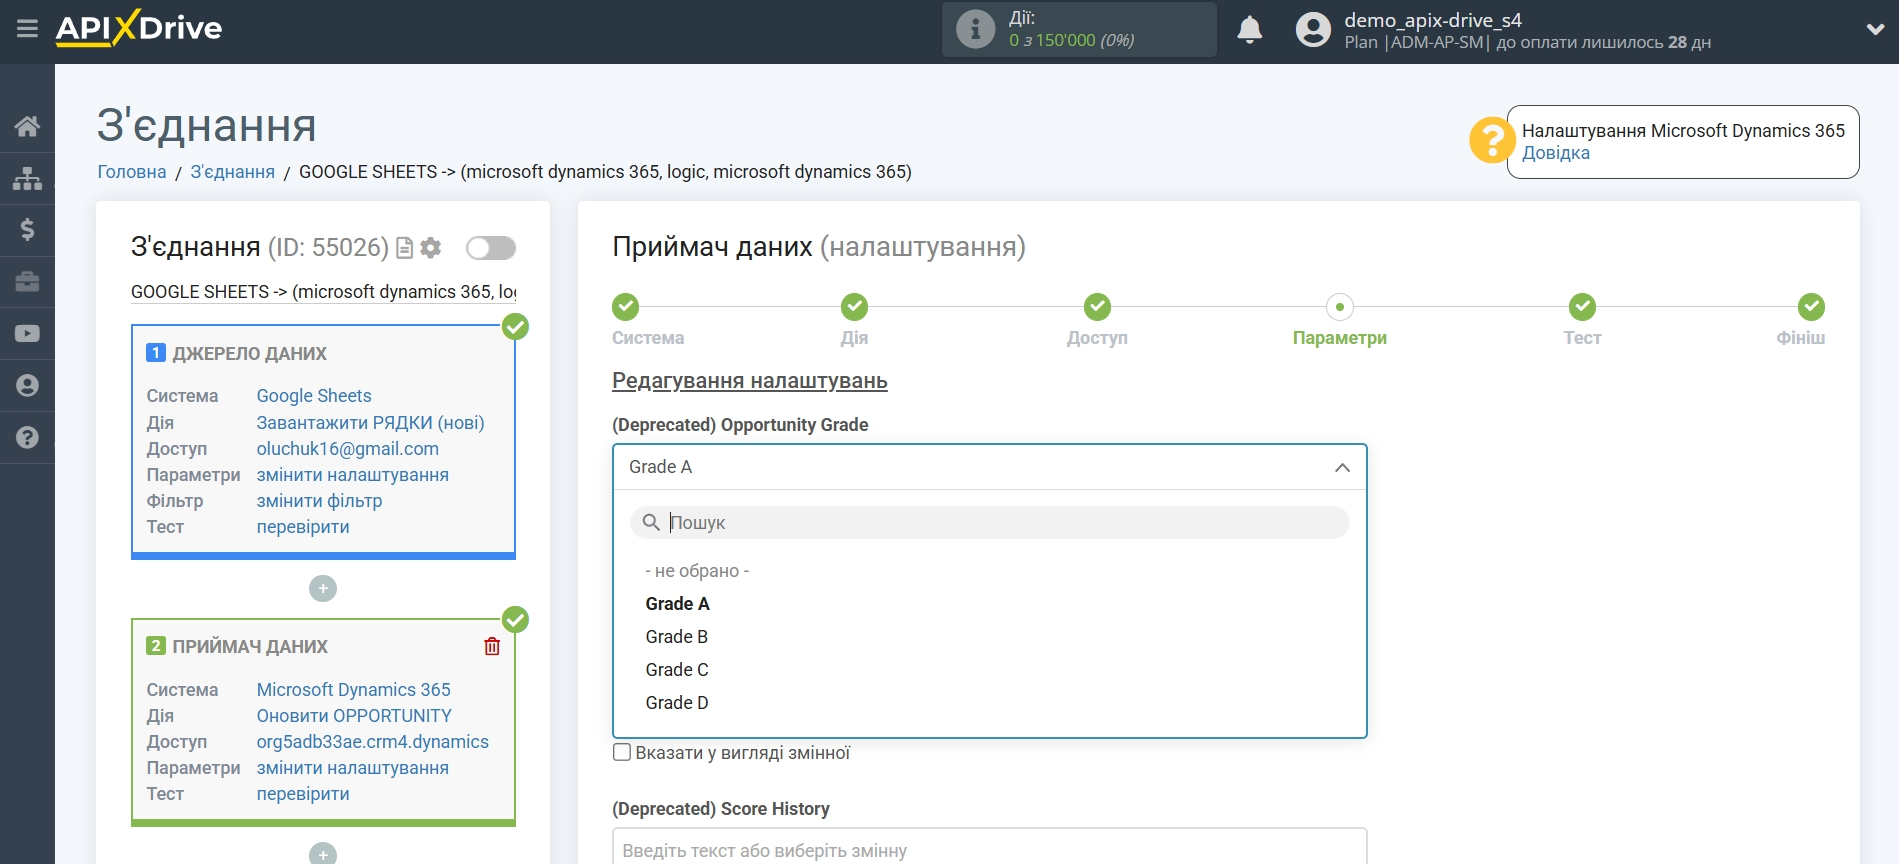Open the notifications bell

(1249, 30)
